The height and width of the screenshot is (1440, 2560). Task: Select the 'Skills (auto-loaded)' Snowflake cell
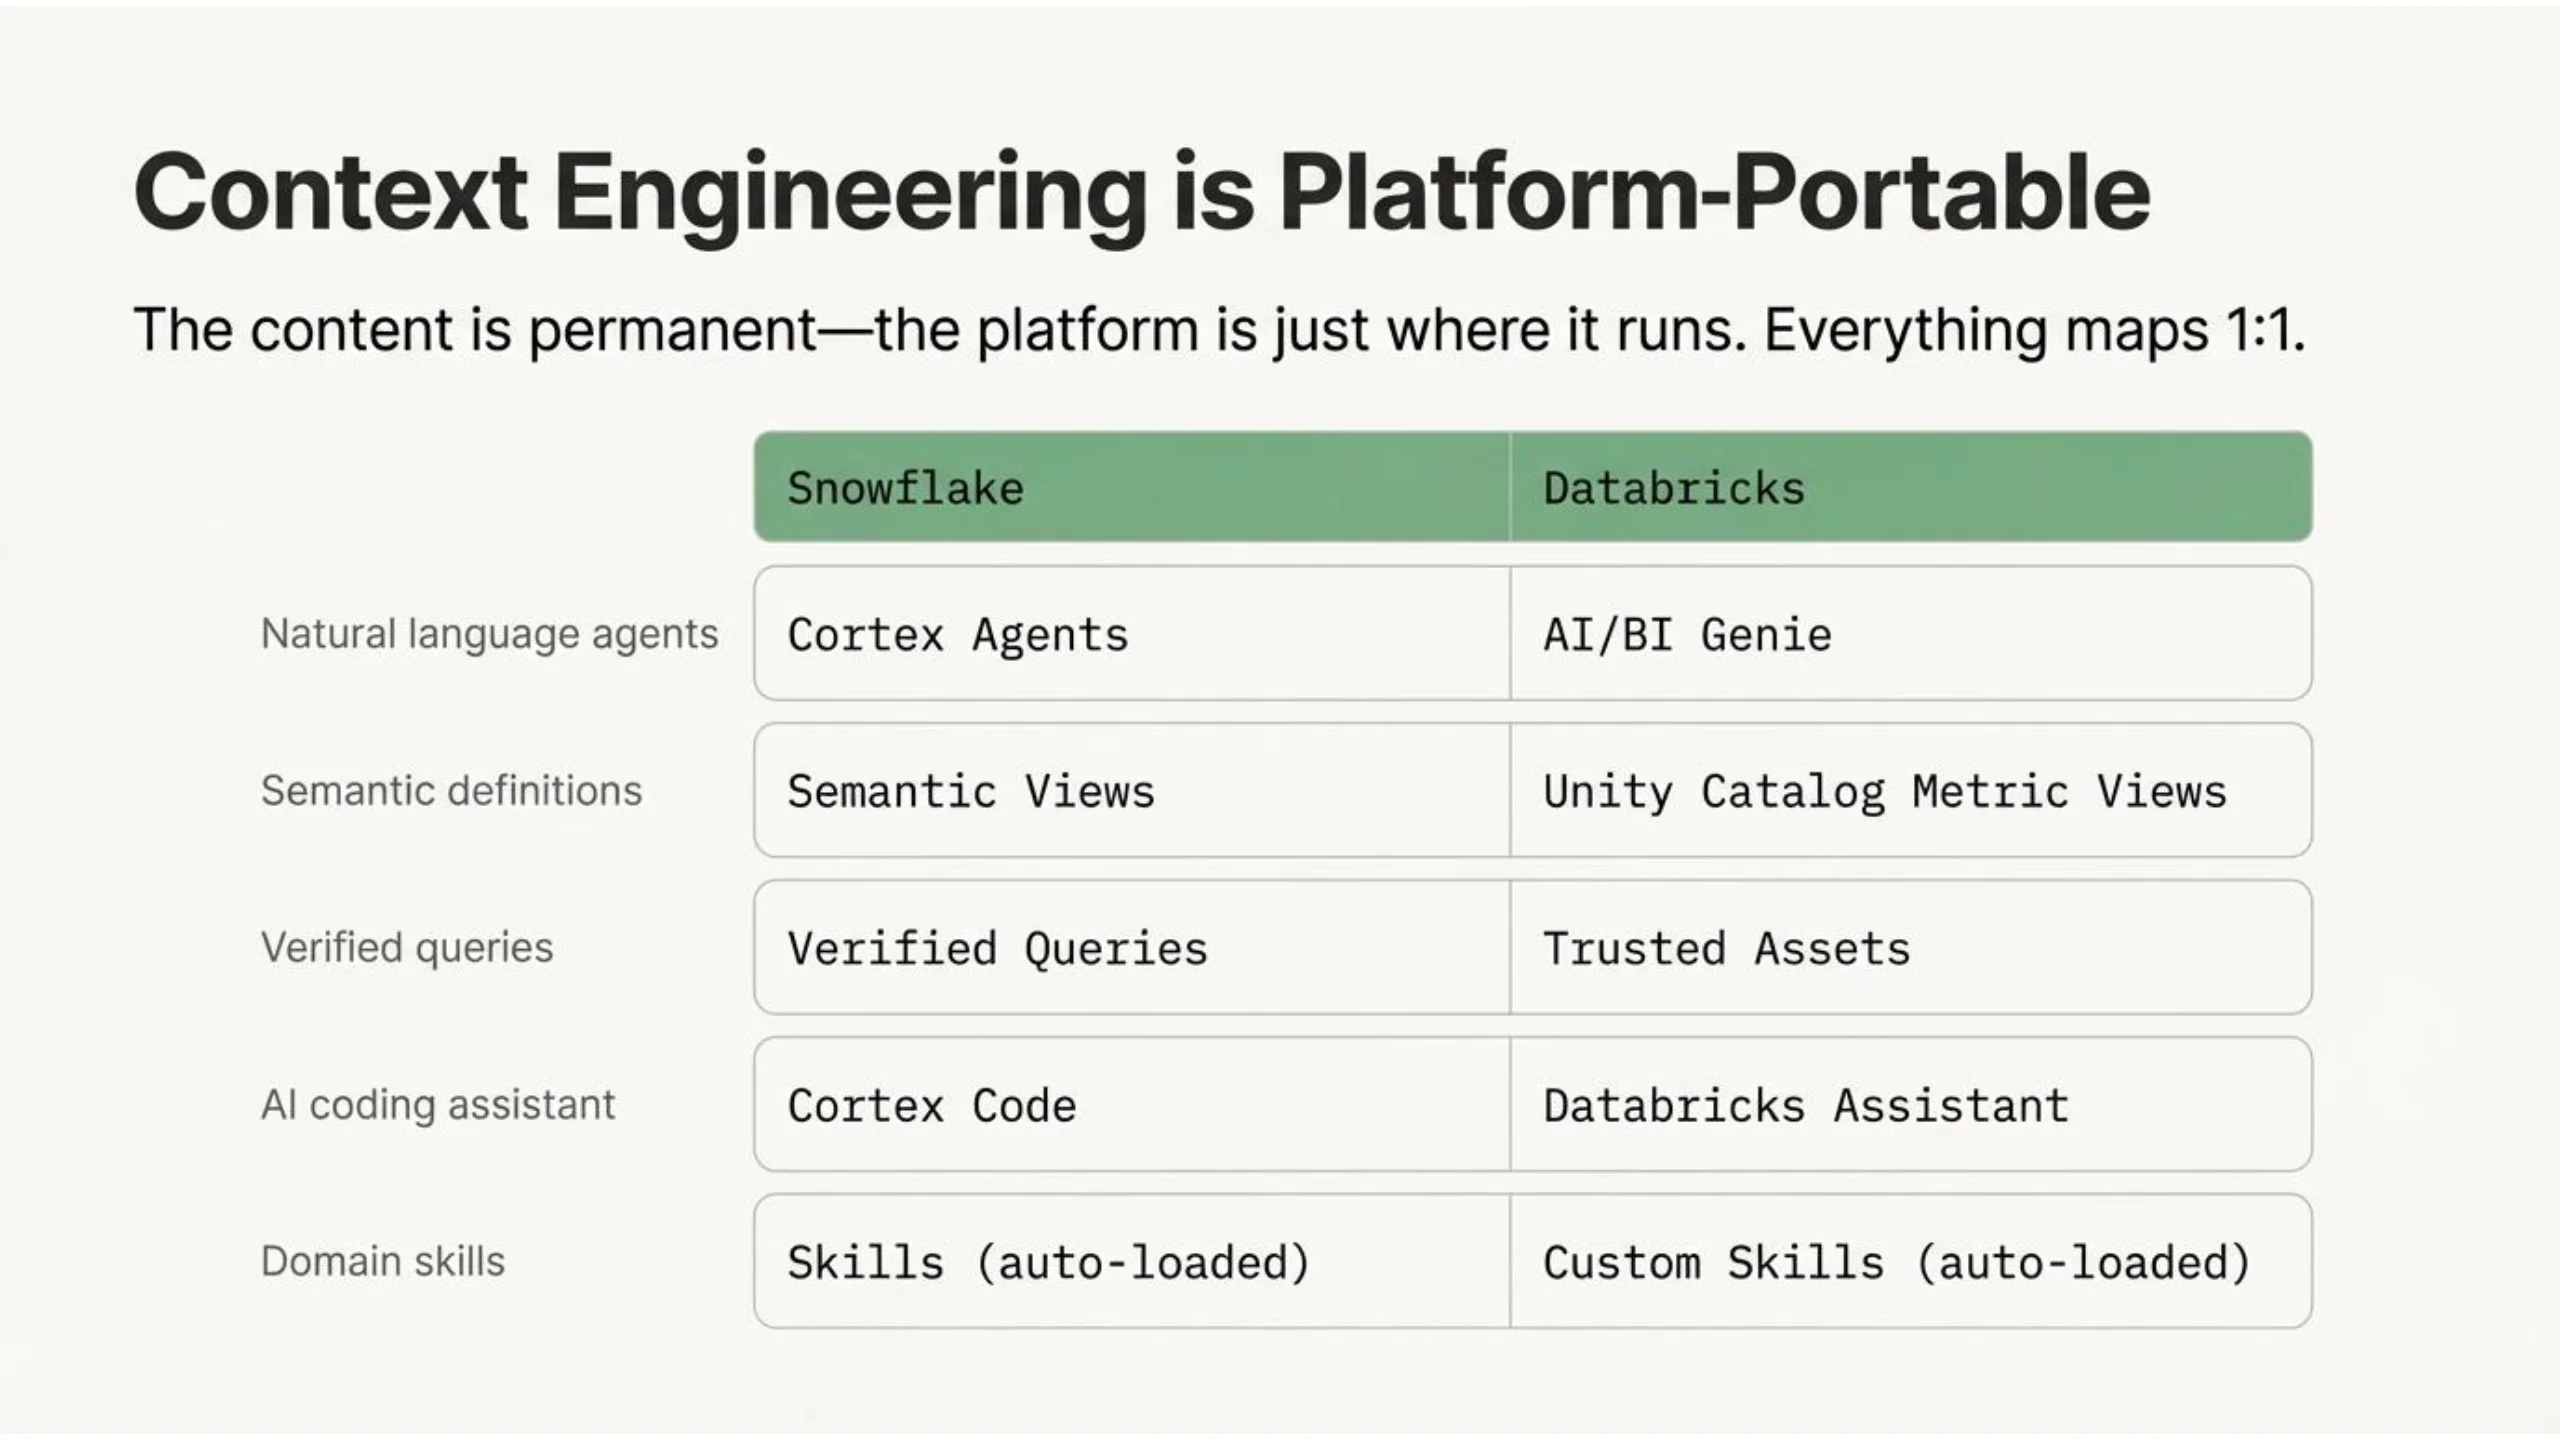click(1132, 1262)
